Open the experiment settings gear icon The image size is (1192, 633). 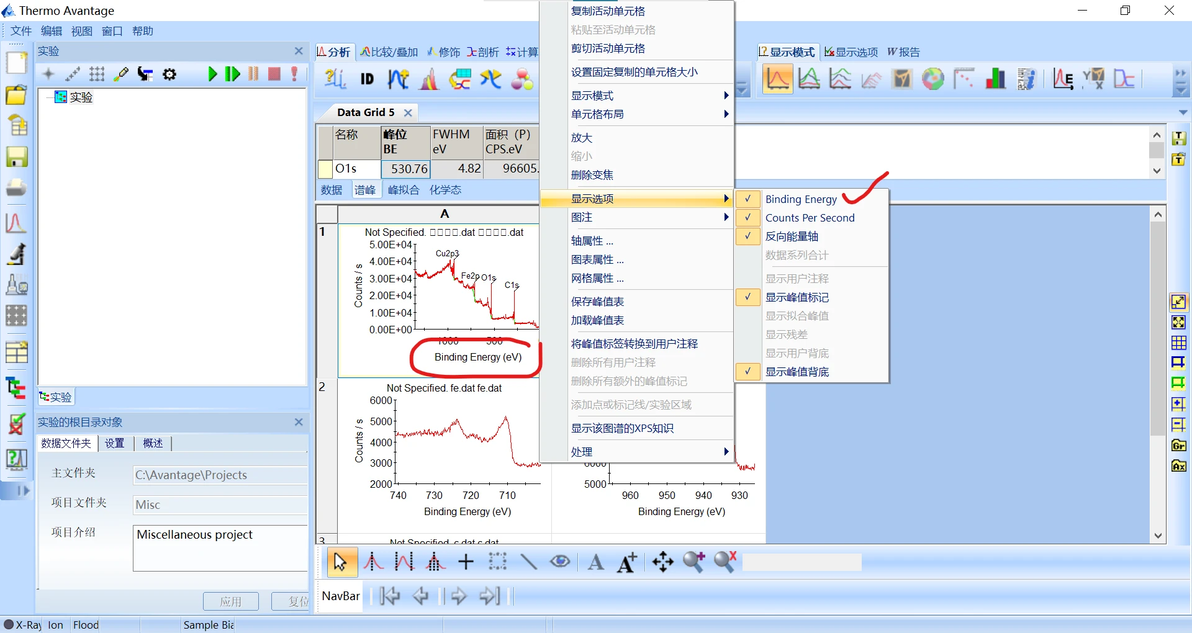(x=170, y=74)
